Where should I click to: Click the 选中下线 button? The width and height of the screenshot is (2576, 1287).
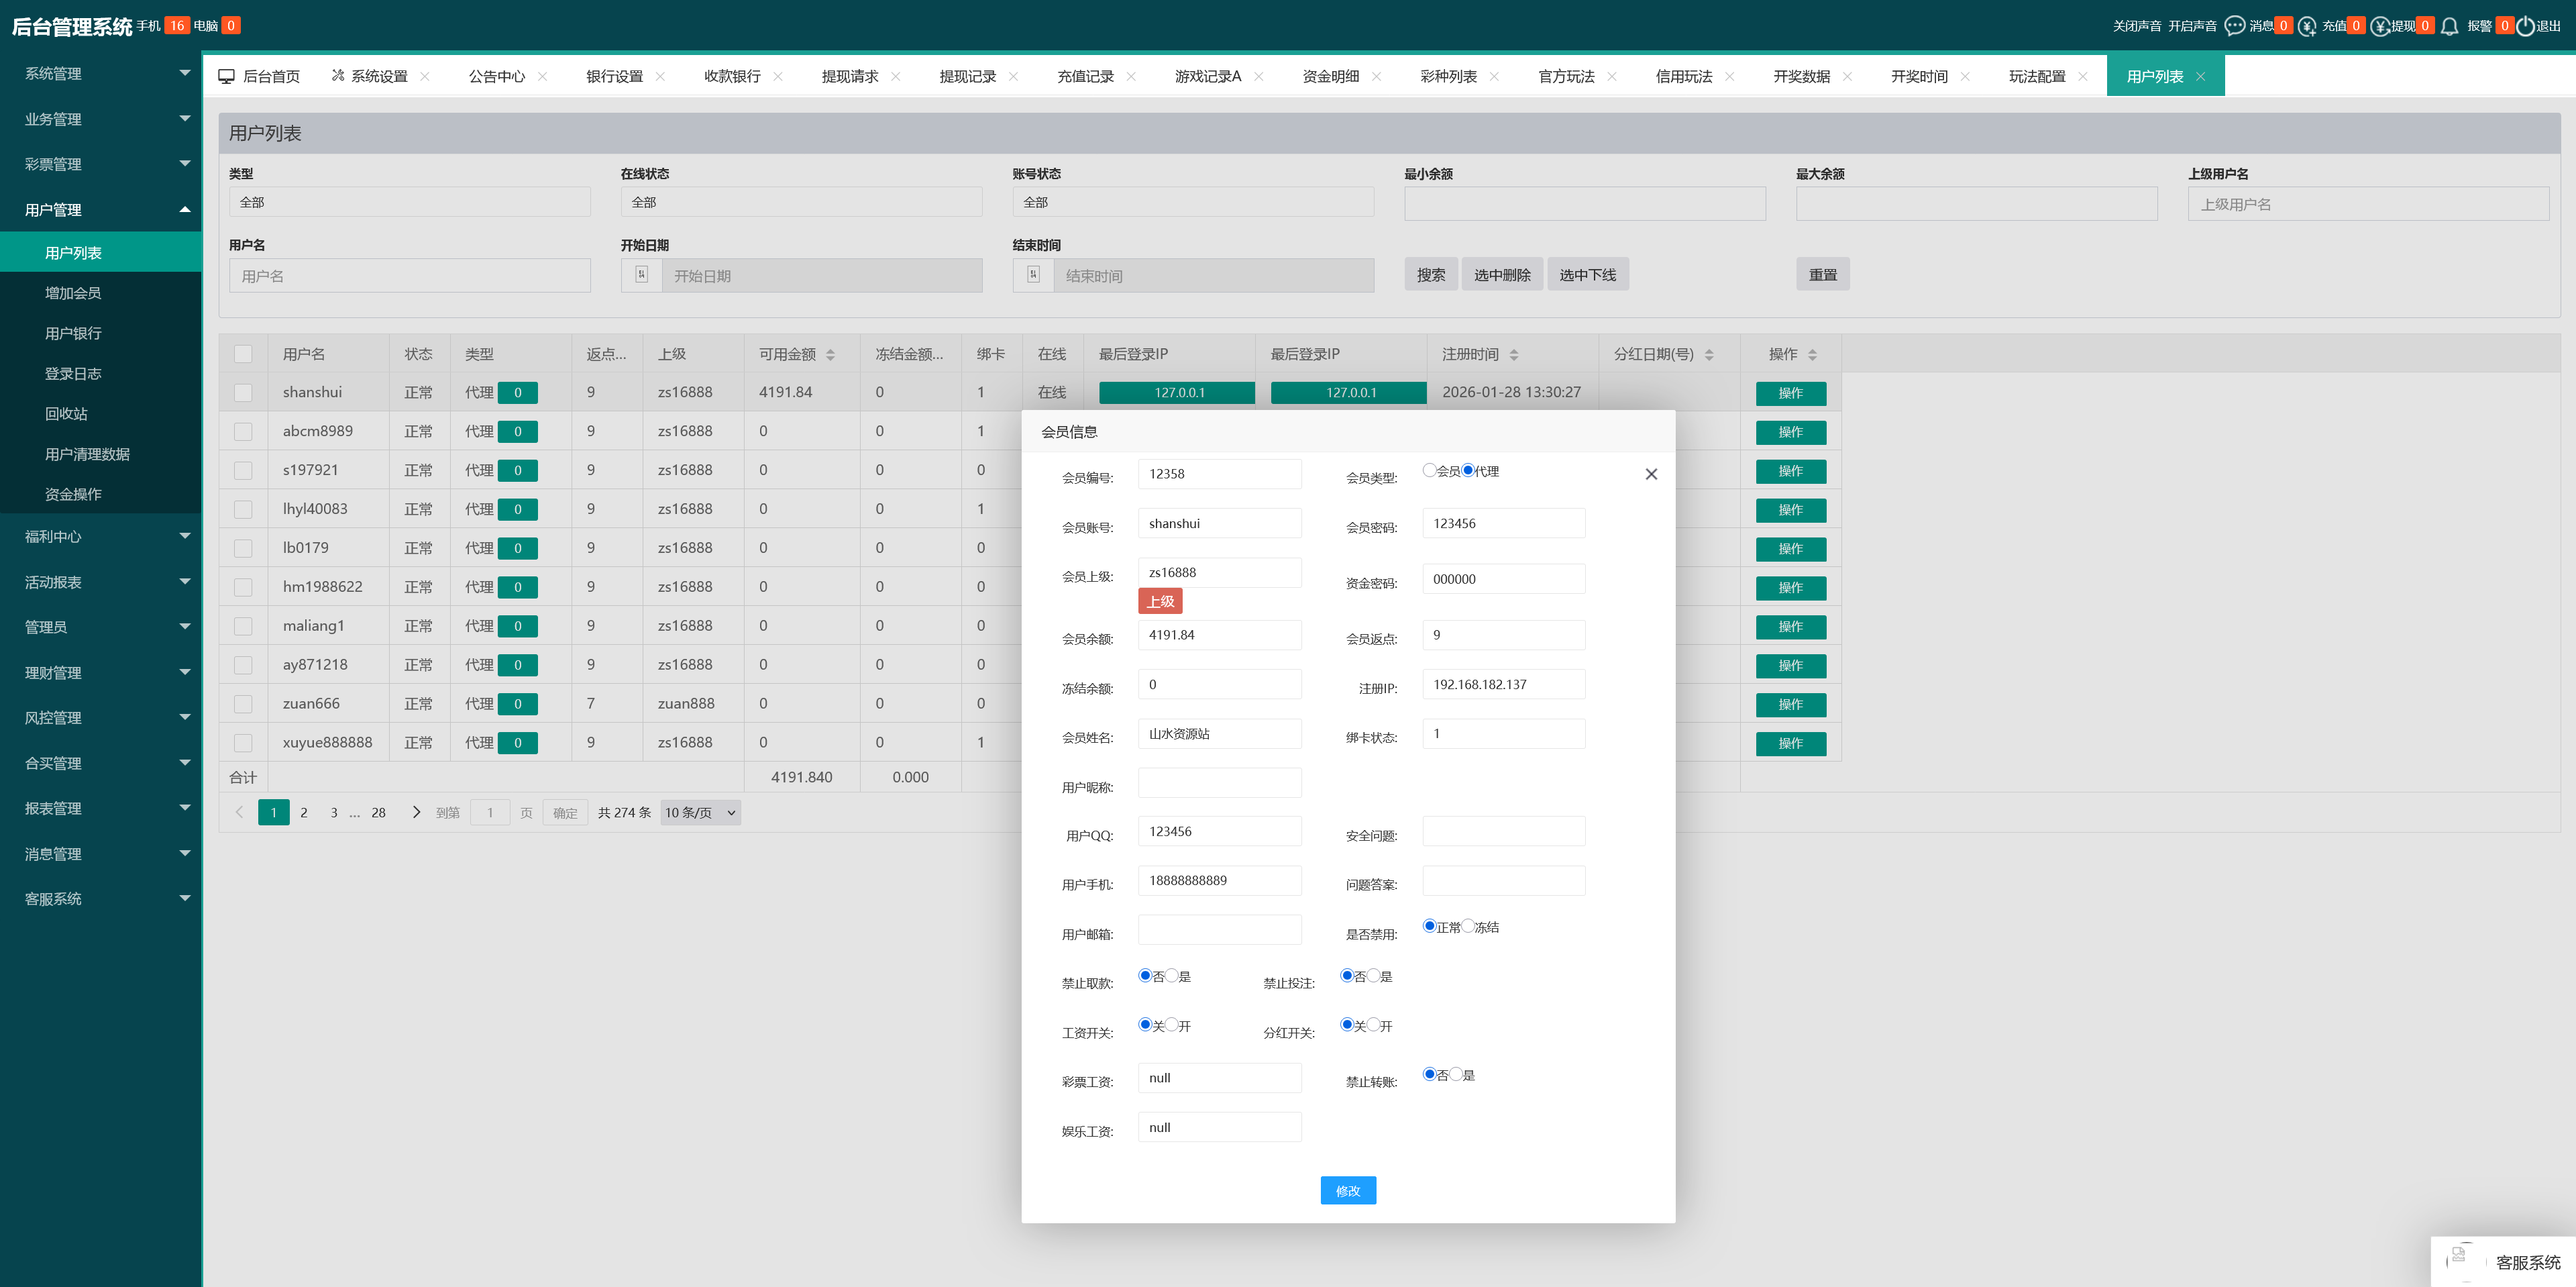(x=1587, y=275)
